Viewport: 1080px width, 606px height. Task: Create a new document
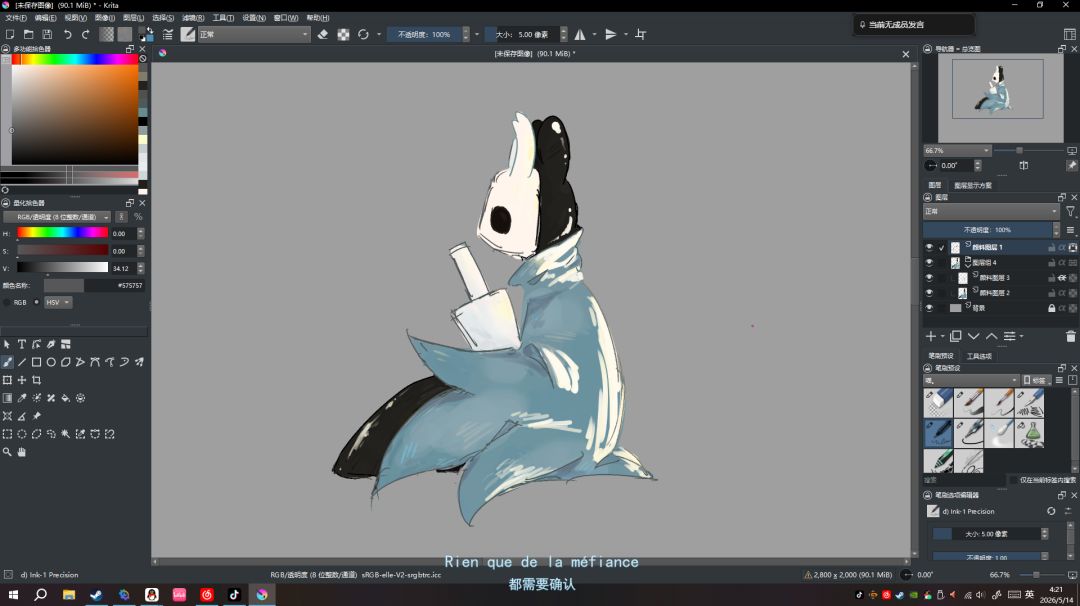click(x=10, y=34)
